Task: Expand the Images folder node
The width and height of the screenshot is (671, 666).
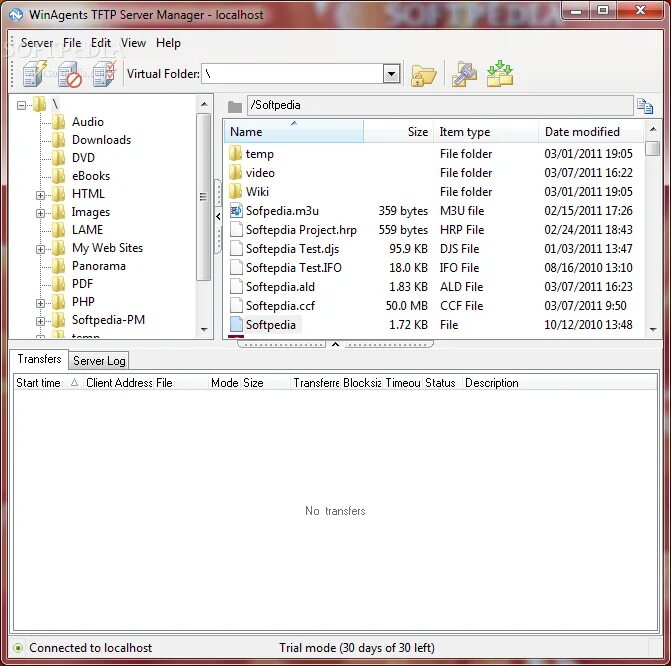Action: coord(40,213)
